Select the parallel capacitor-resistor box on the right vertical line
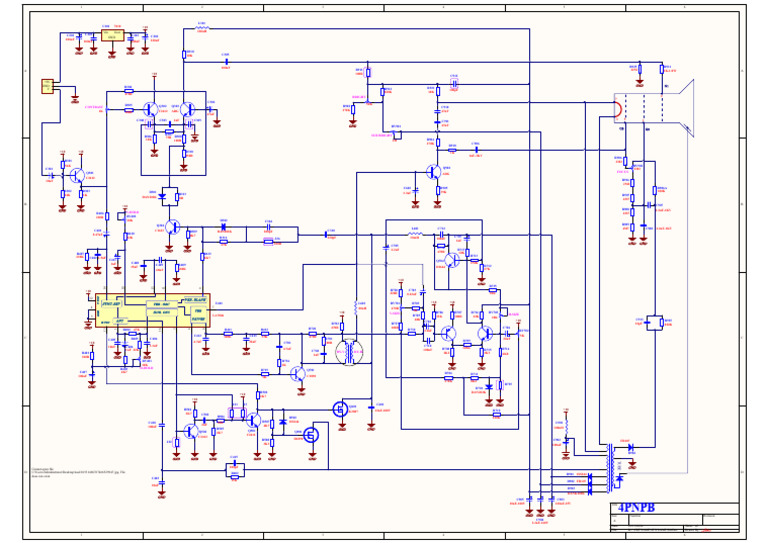The height and width of the screenshot is (543, 768). tap(655, 322)
